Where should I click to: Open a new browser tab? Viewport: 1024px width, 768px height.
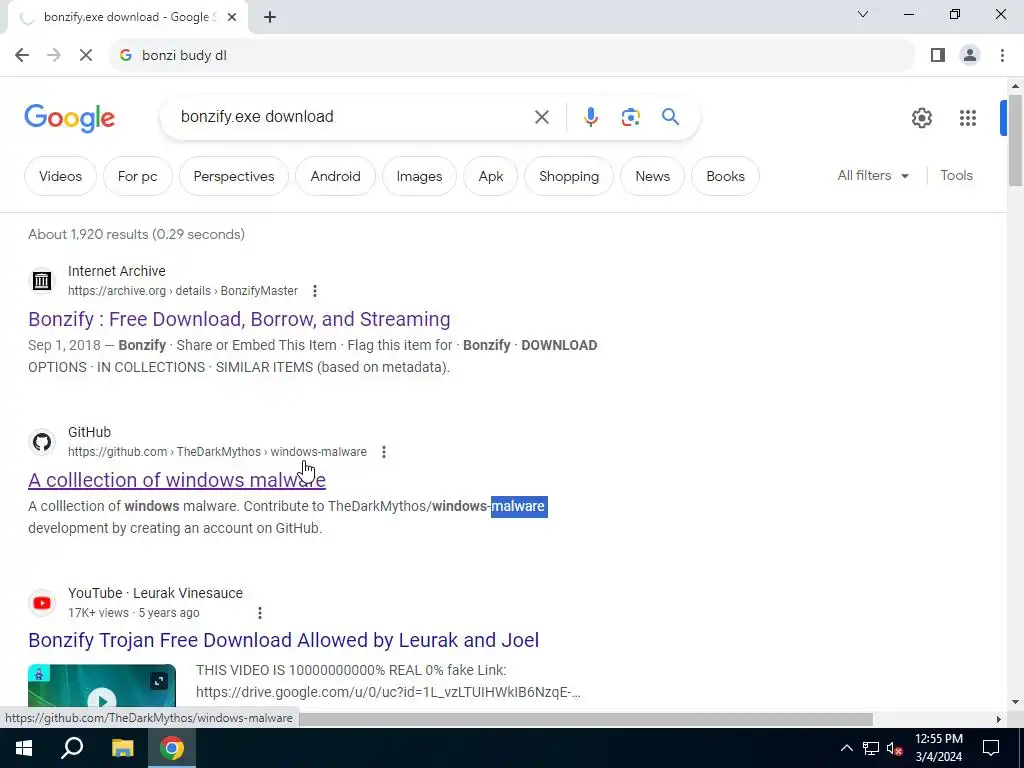(270, 17)
